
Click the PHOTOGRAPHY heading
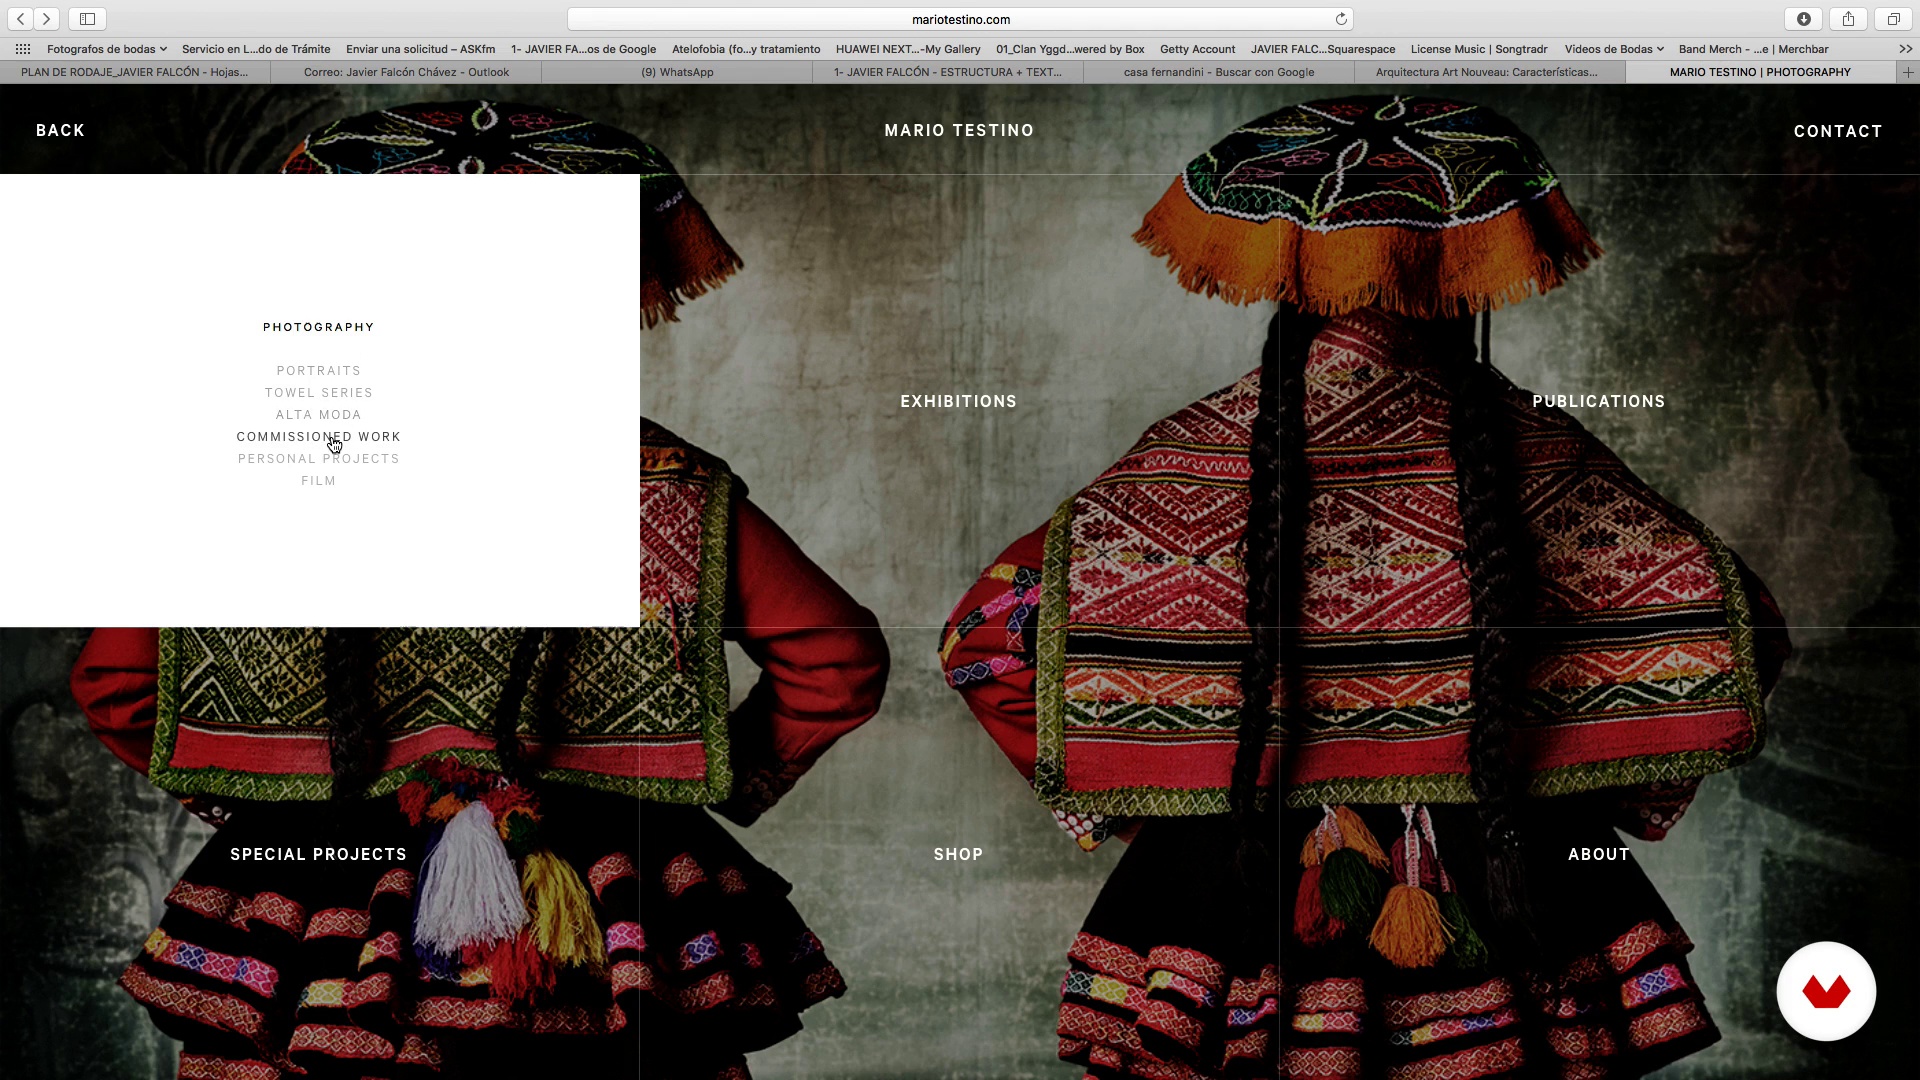pos(319,327)
